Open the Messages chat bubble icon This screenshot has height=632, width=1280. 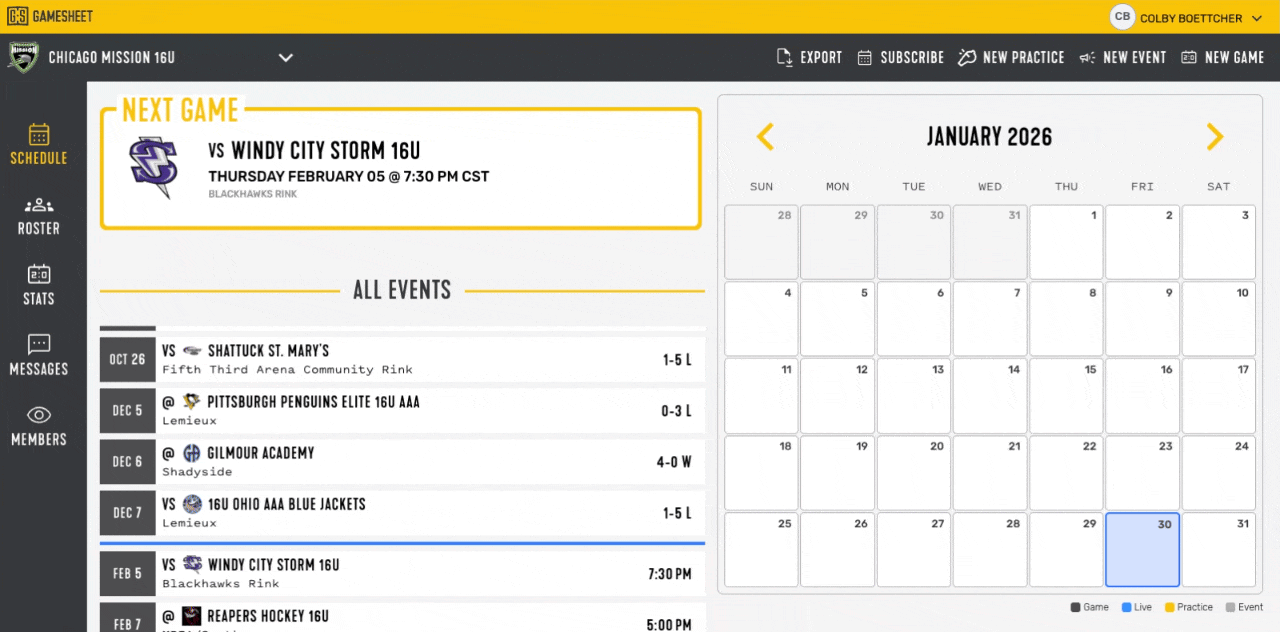point(39,345)
